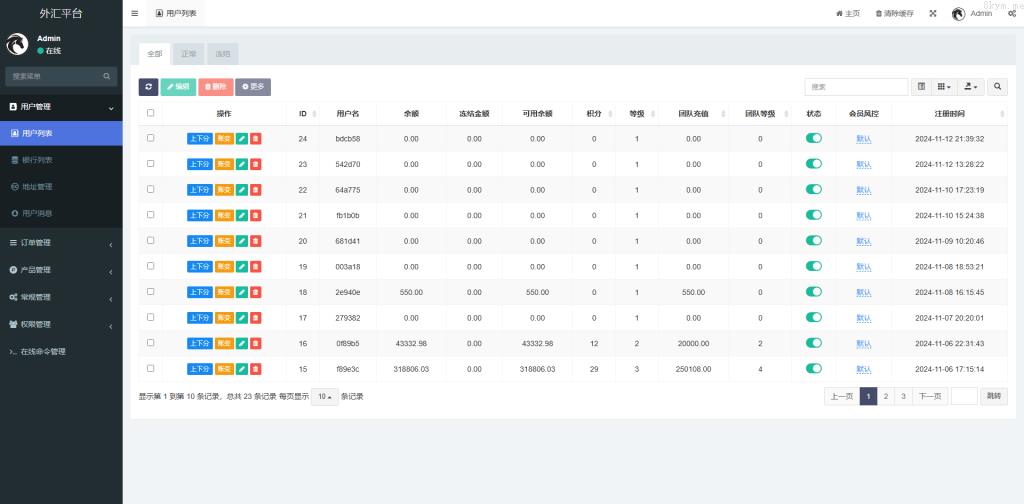
Task: Toggle the table view icon next to search box
Action: click(x=922, y=87)
